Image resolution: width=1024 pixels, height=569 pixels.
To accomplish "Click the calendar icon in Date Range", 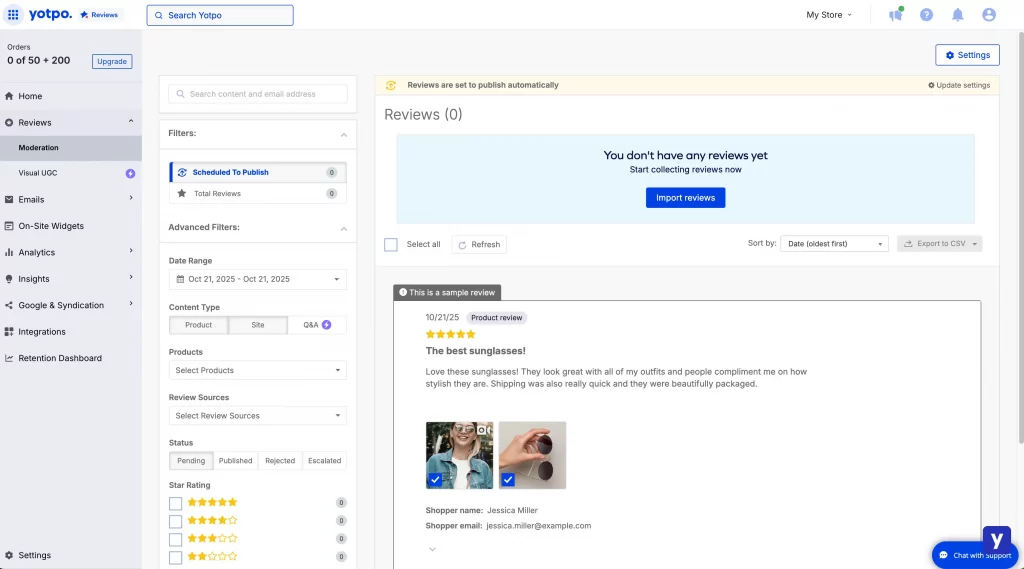I will (x=180, y=279).
